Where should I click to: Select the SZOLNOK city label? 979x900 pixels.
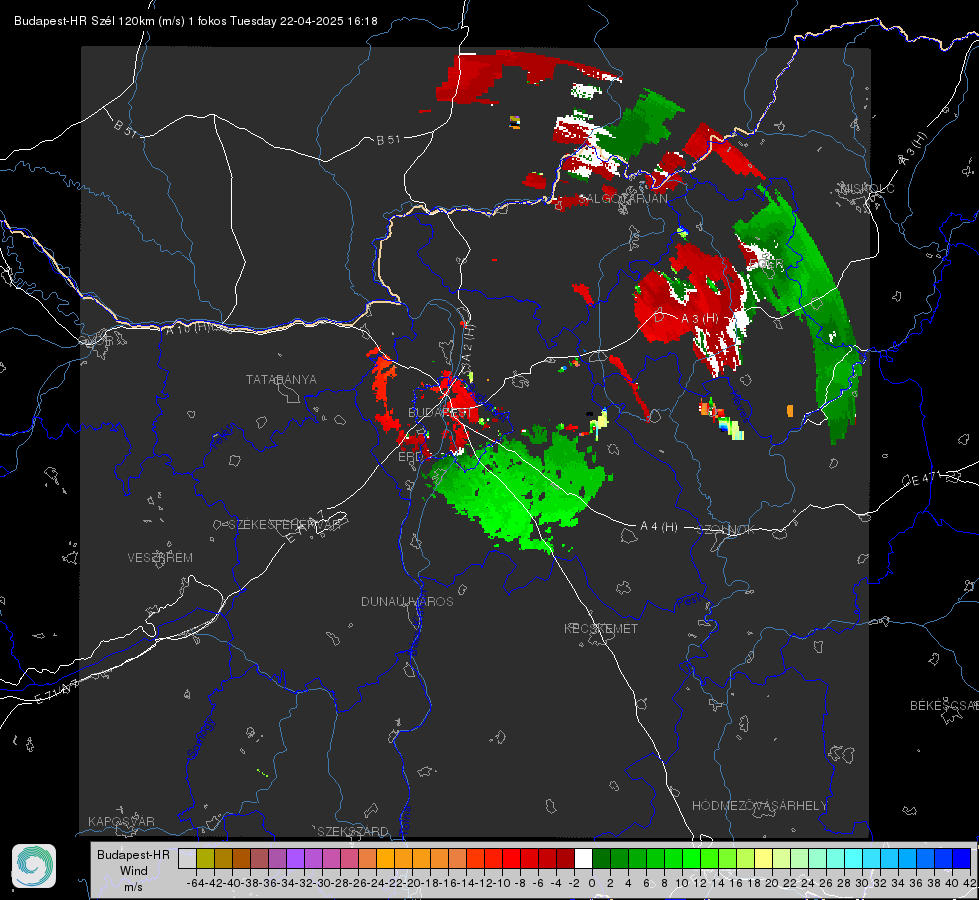coord(726,529)
